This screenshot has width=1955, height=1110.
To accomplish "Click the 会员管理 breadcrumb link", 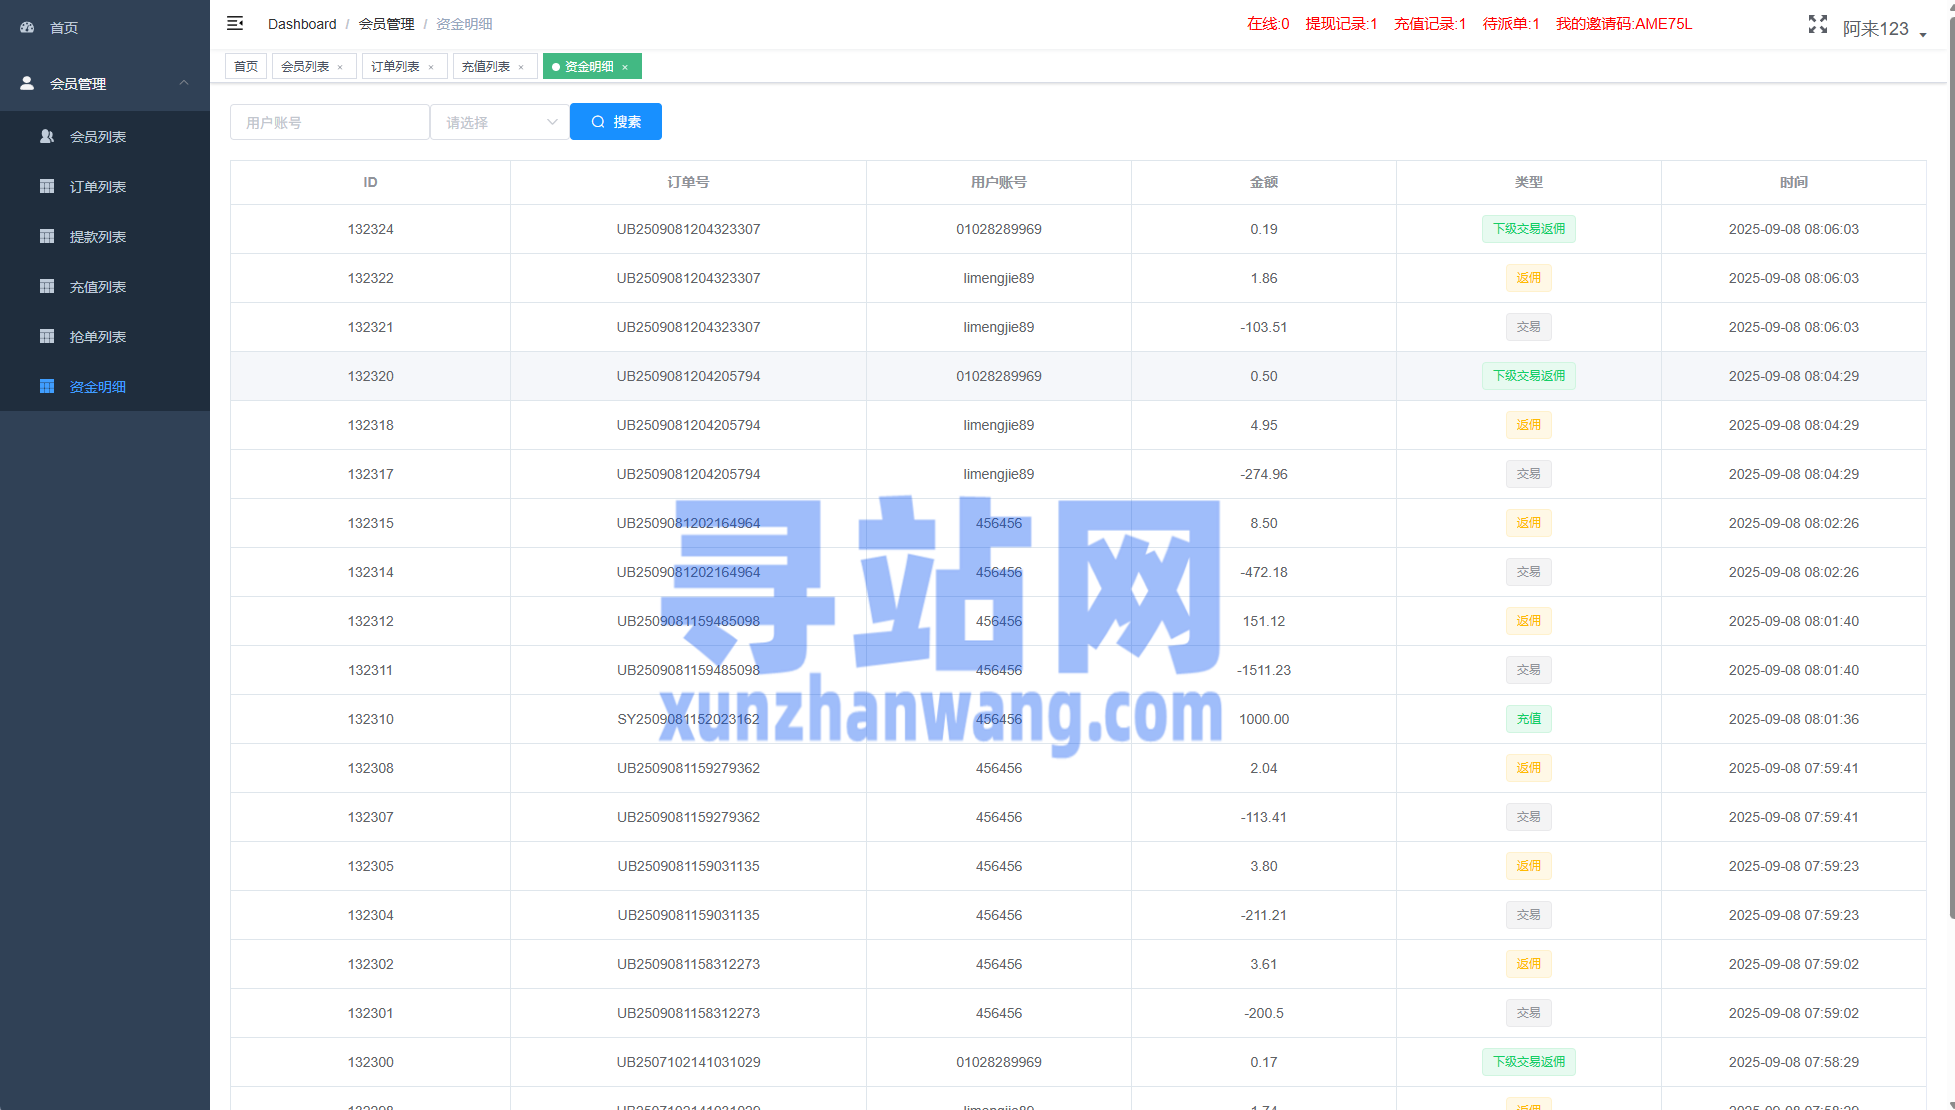I will [x=386, y=24].
